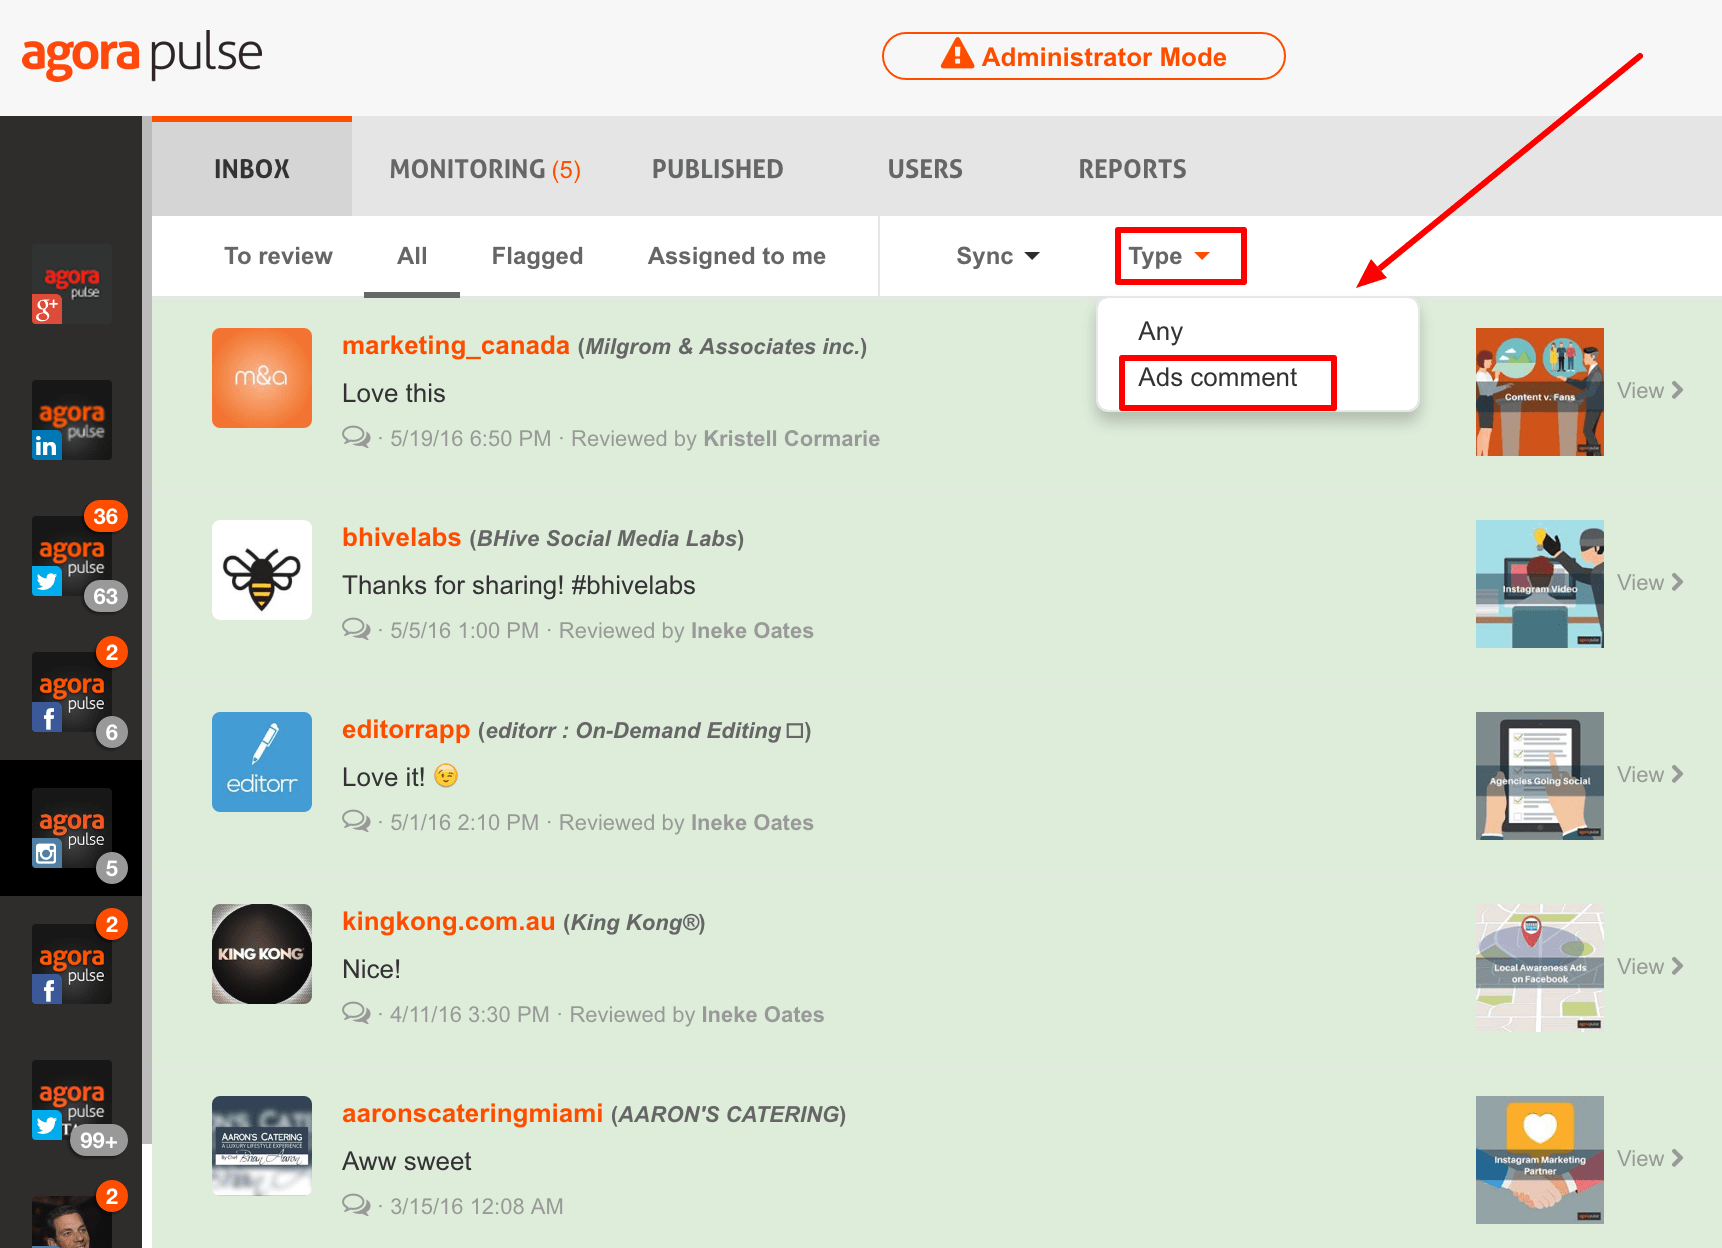Choose Ads comment from Type menu

1217,378
